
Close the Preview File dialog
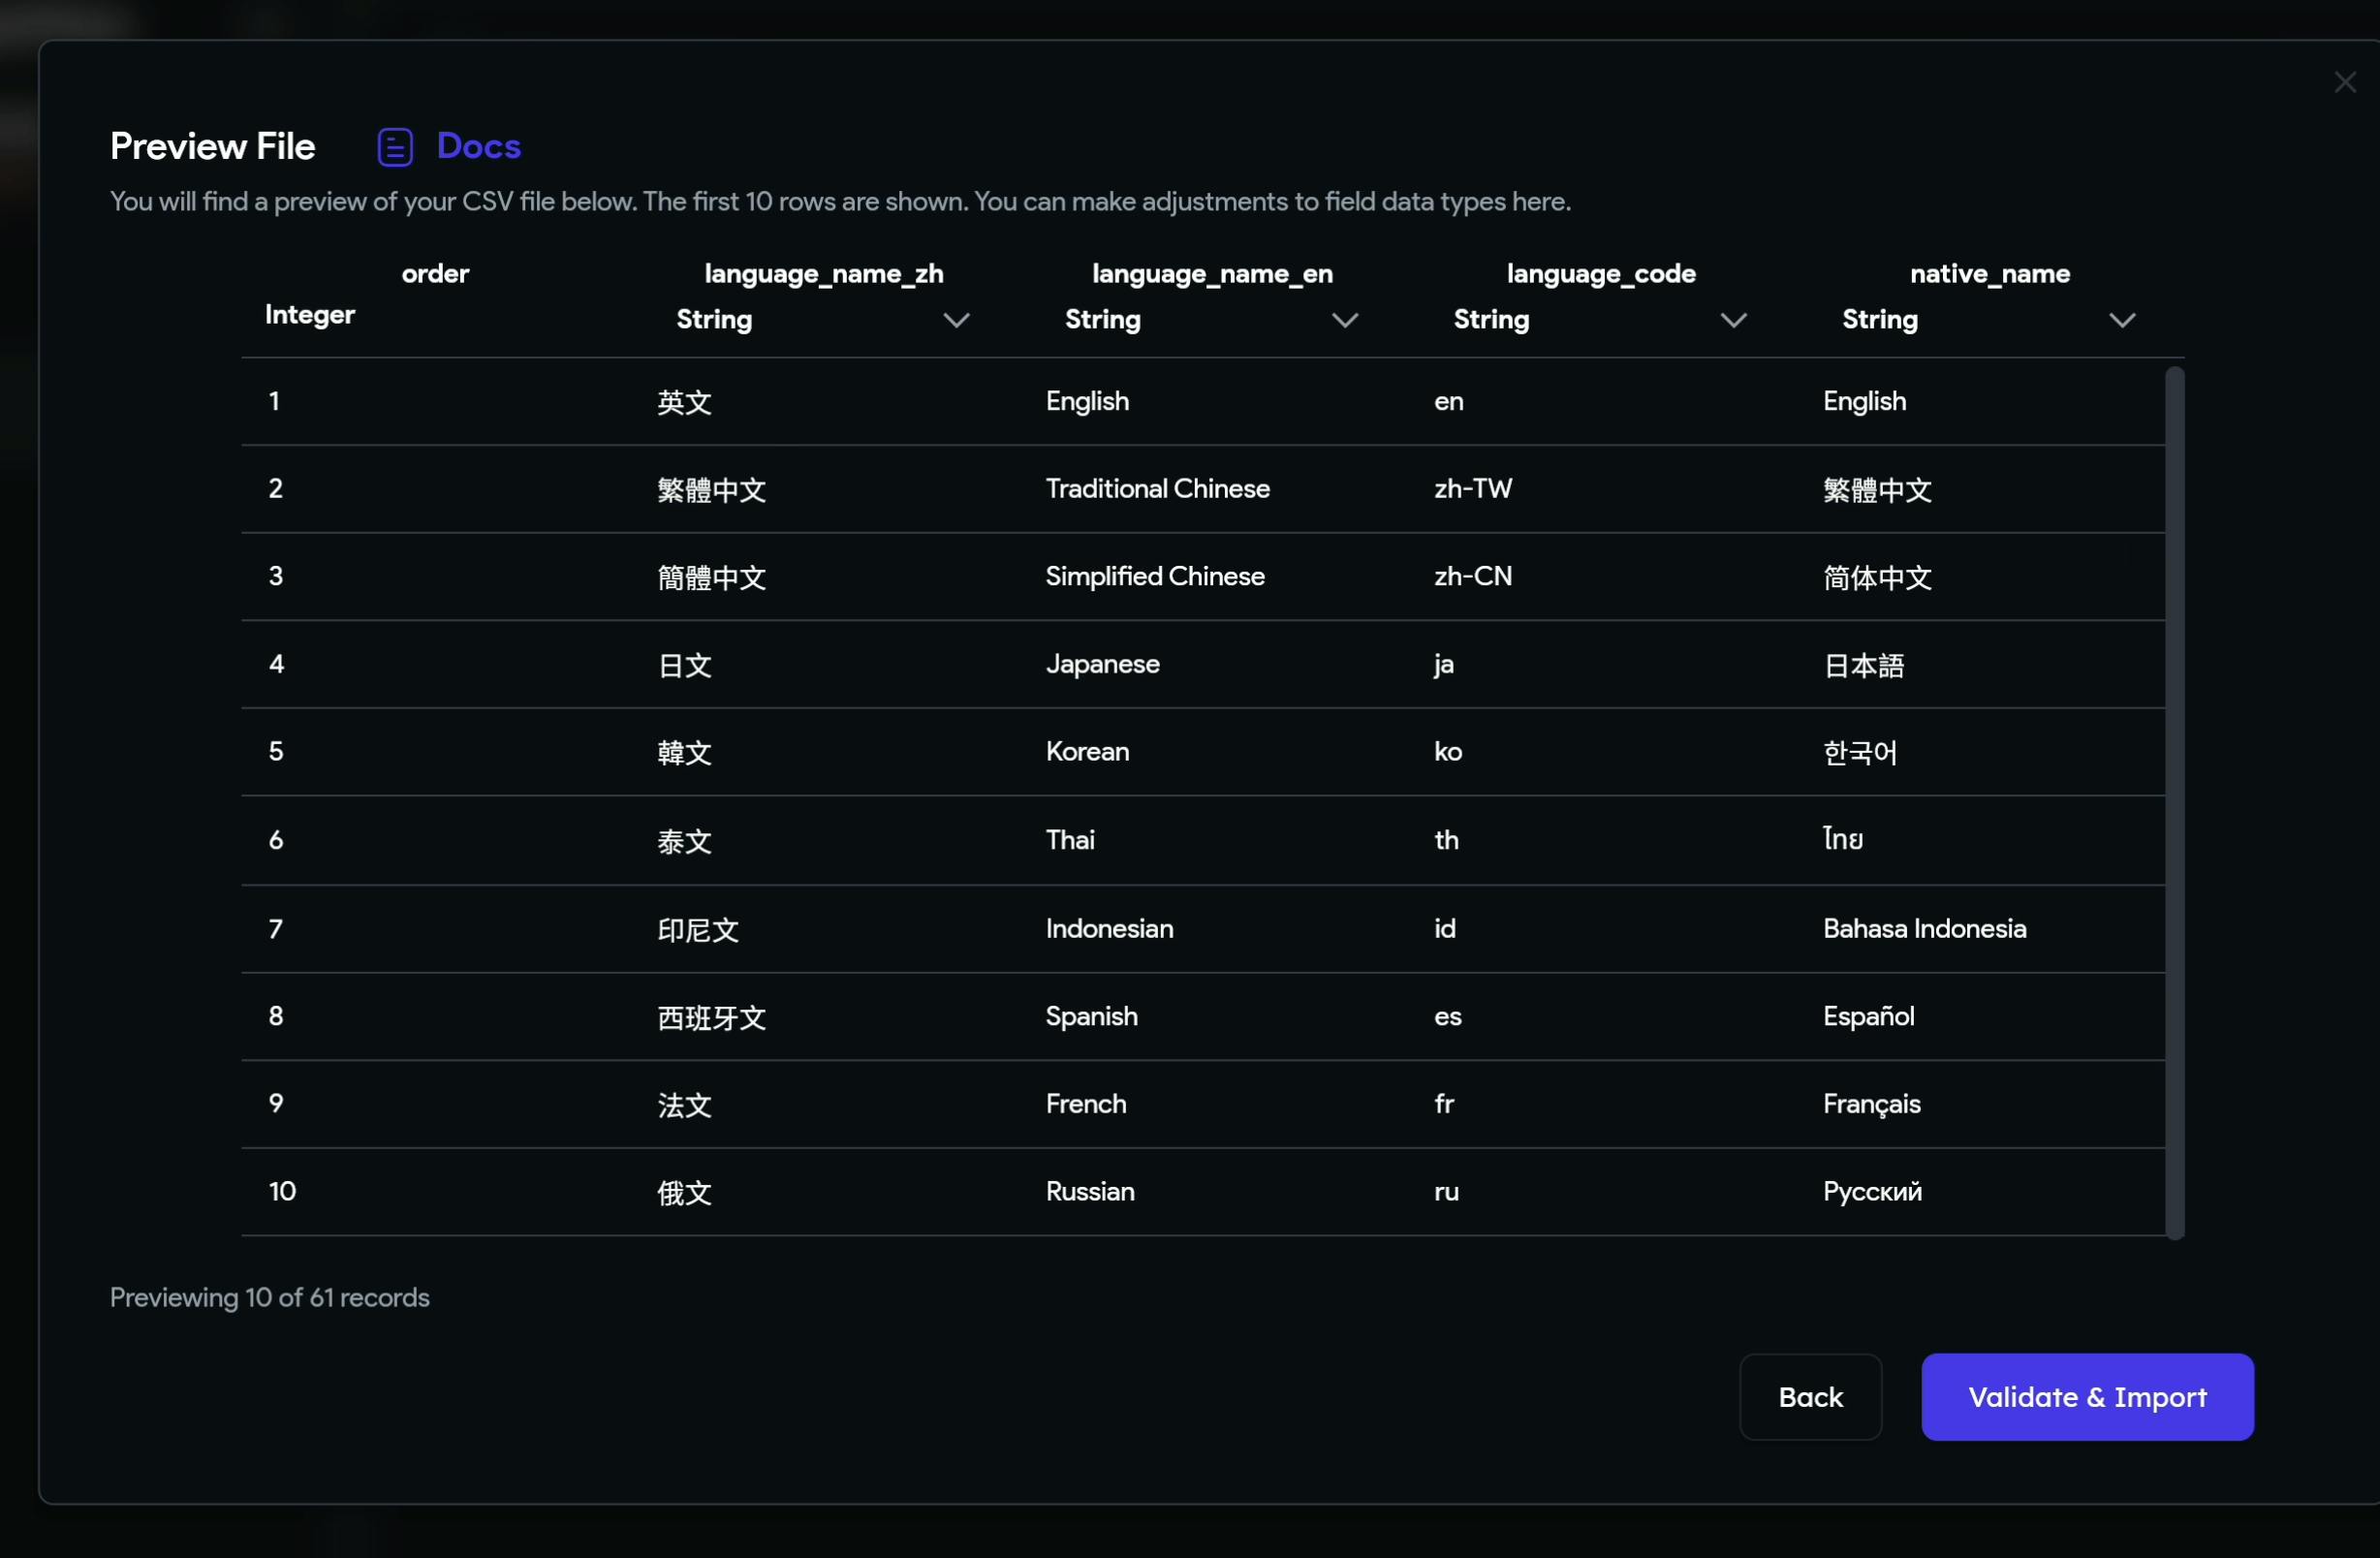tap(2344, 83)
